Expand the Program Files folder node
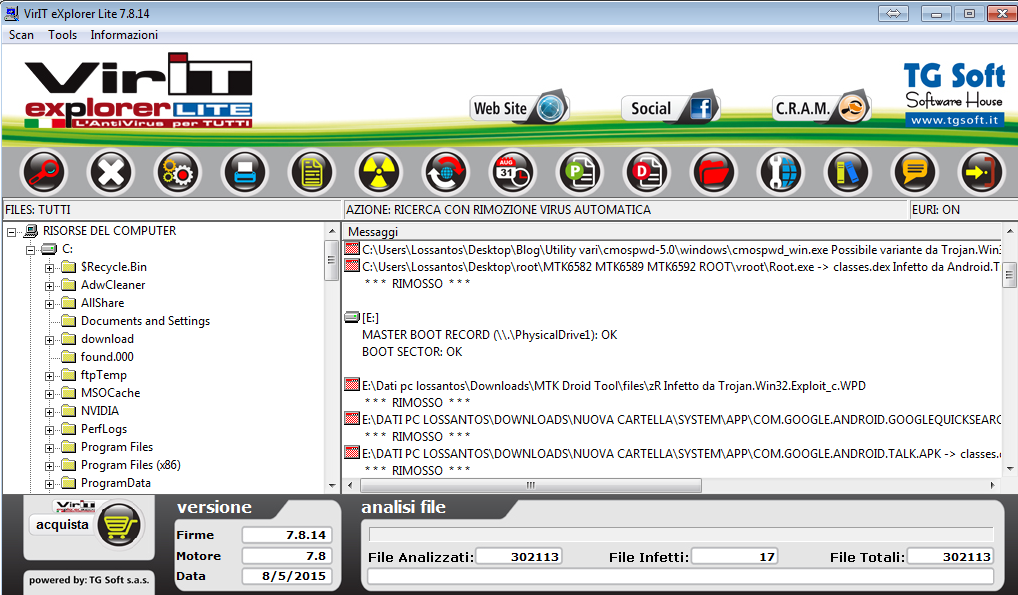 (49, 448)
